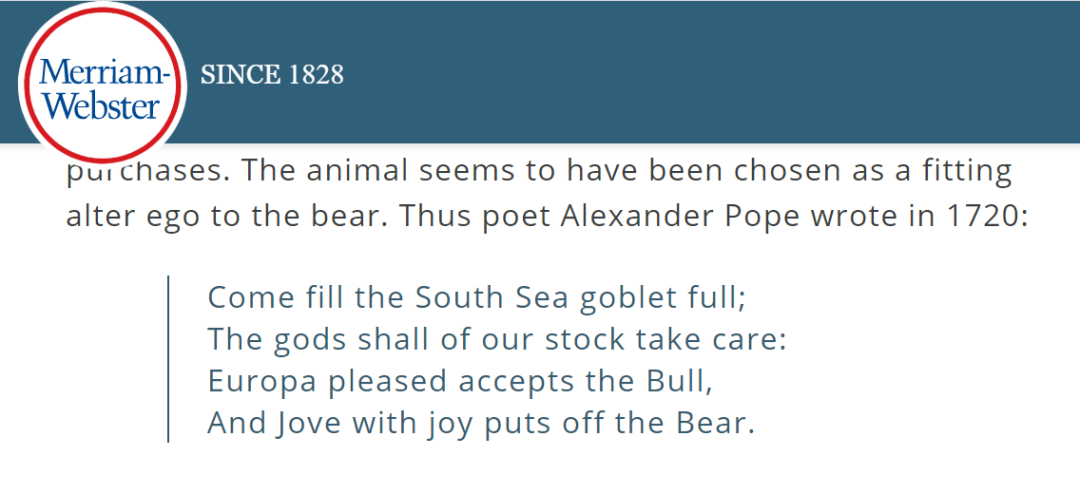Click the line 'The gods shall of our stock'
The width and height of the screenshot is (1080, 494).
[x=498, y=339]
